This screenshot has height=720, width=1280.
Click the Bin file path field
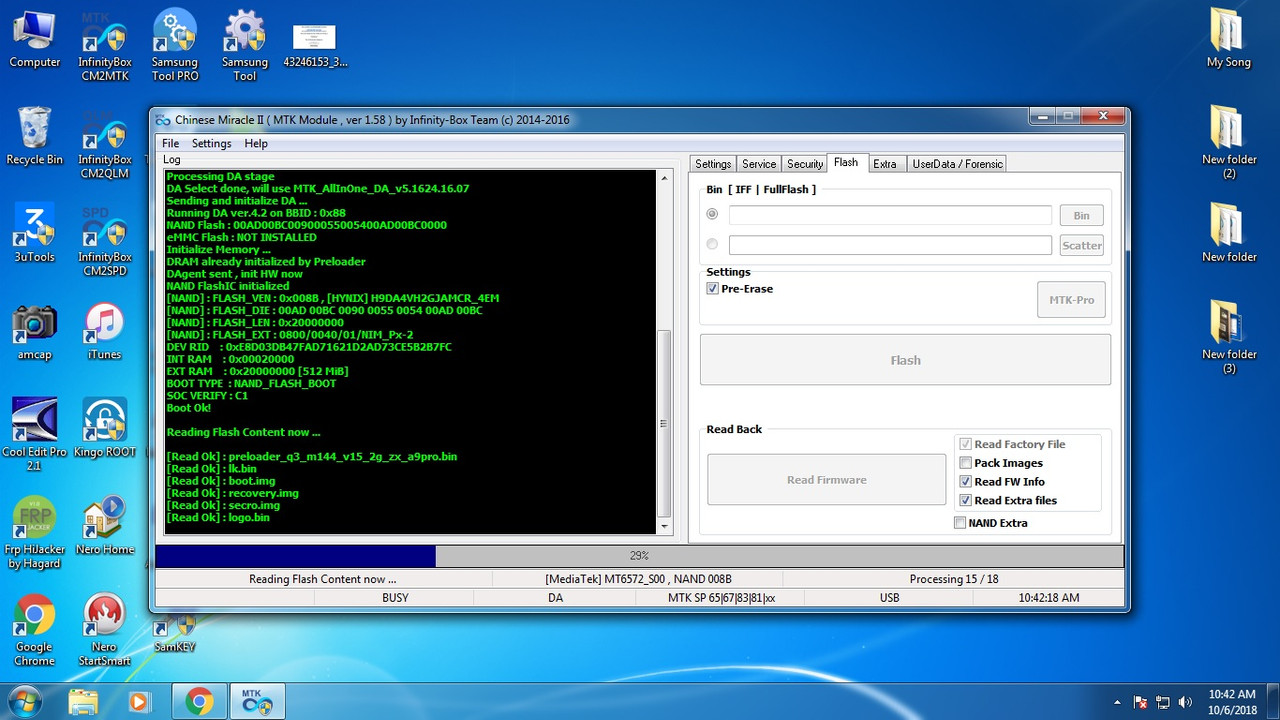pos(890,215)
